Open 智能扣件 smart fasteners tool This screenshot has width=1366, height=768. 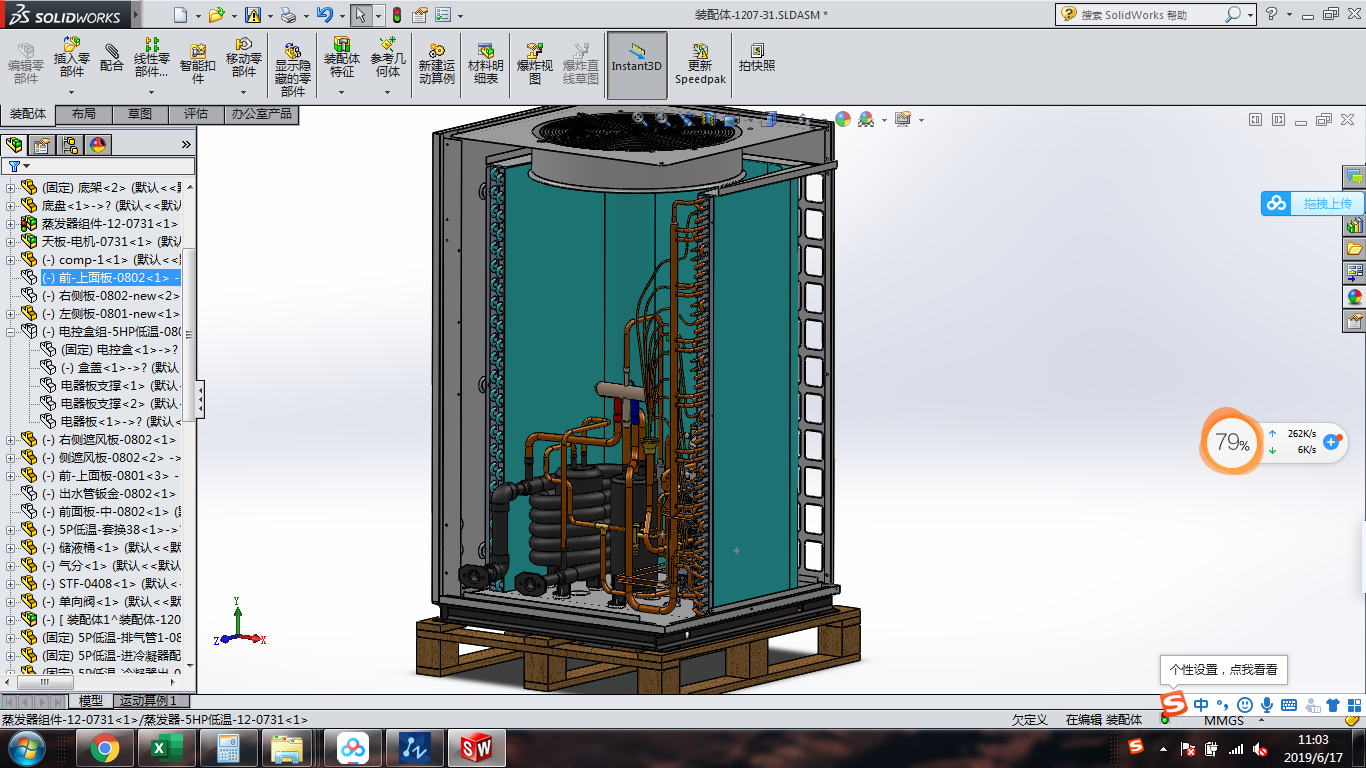[198, 63]
